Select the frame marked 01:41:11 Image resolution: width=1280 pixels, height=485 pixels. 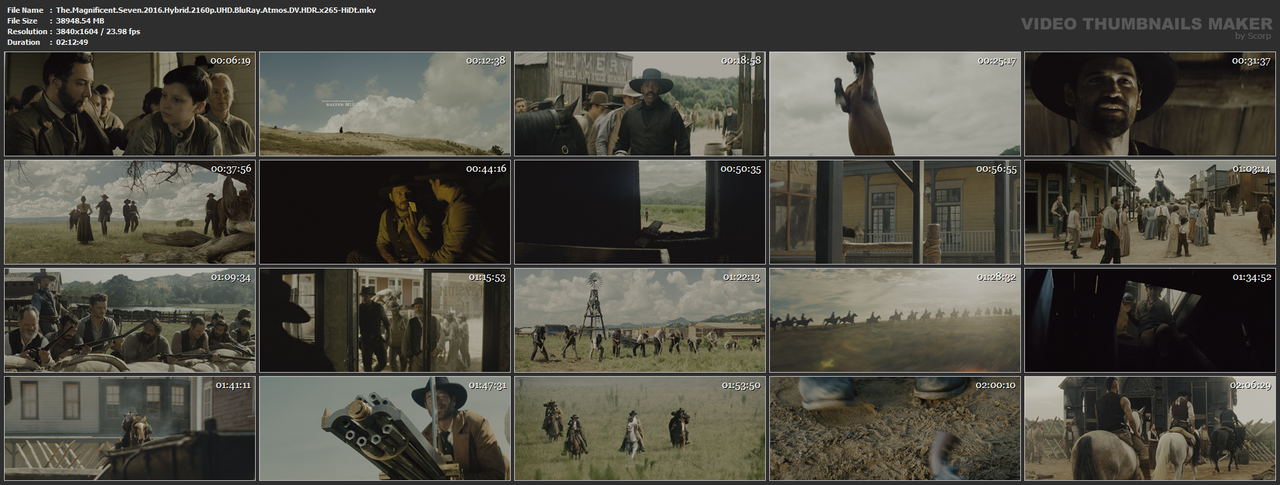(x=130, y=427)
